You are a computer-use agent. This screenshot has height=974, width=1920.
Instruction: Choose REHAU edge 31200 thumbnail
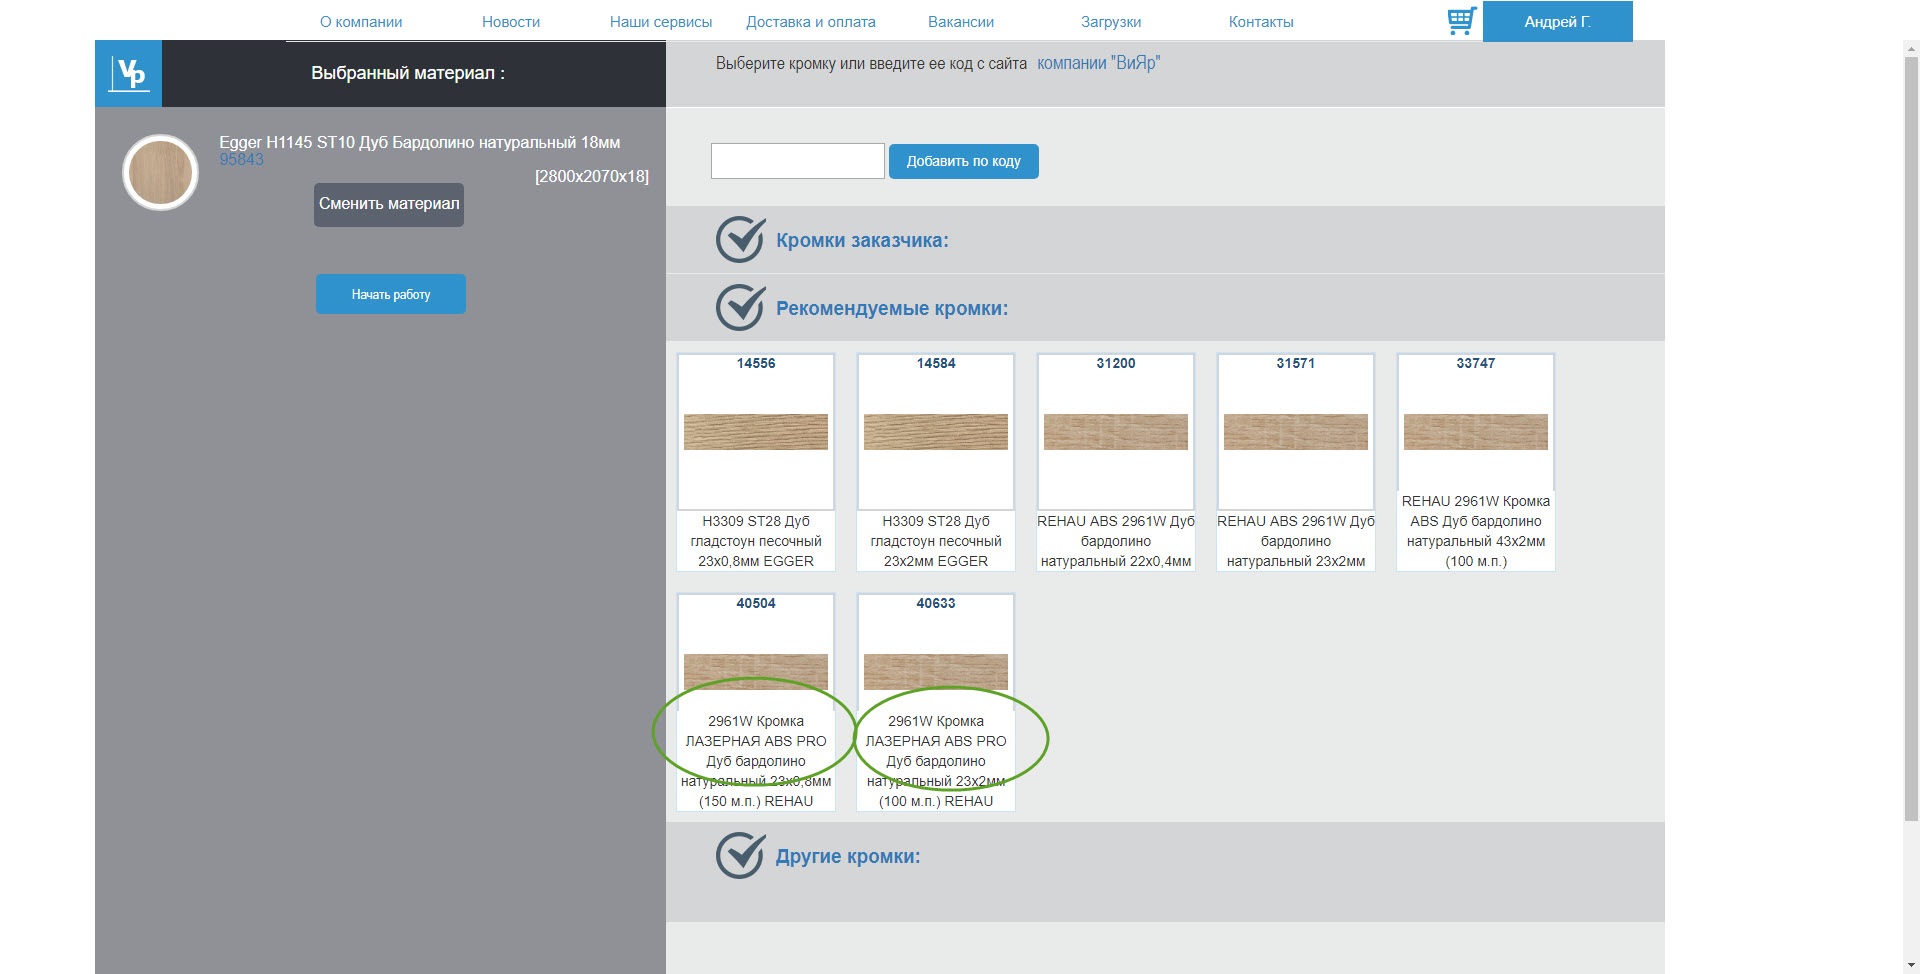pyautogui.click(x=1116, y=431)
